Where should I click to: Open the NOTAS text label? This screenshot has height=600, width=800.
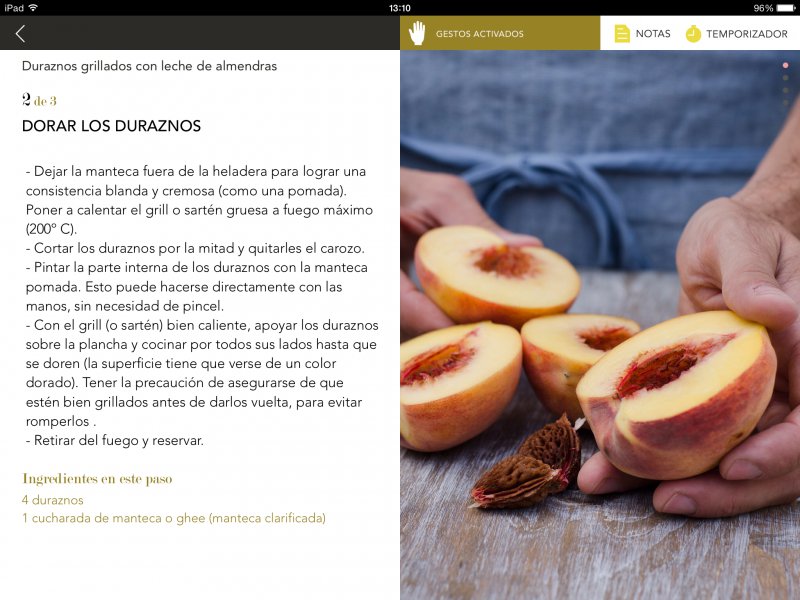pyautogui.click(x=653, y=34)
